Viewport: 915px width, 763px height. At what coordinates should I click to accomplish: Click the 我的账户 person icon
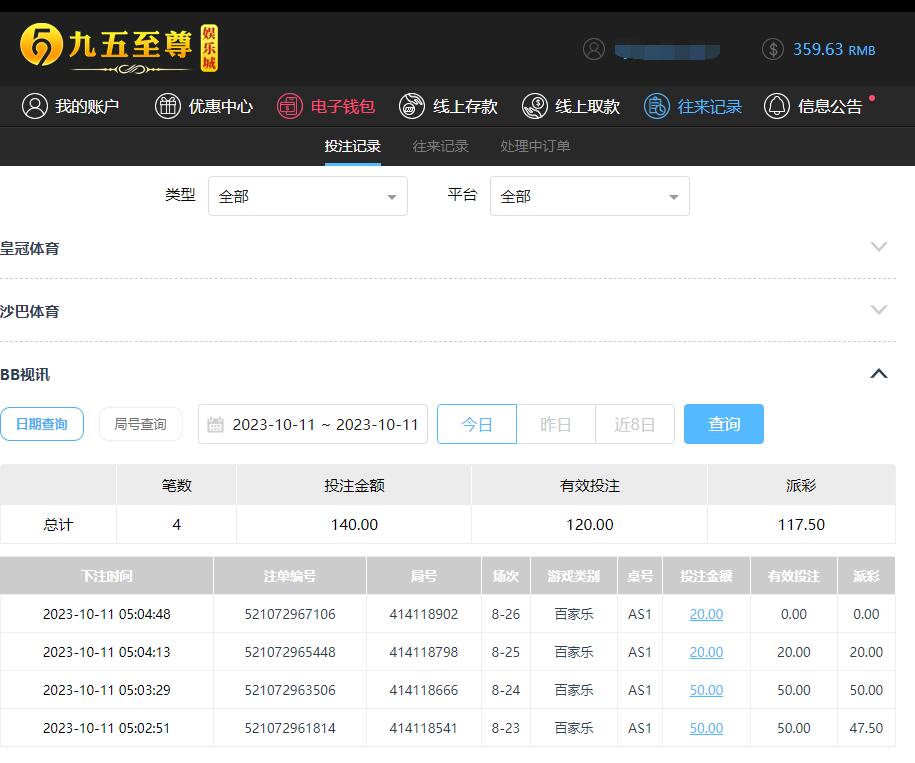tap(34, 106)
